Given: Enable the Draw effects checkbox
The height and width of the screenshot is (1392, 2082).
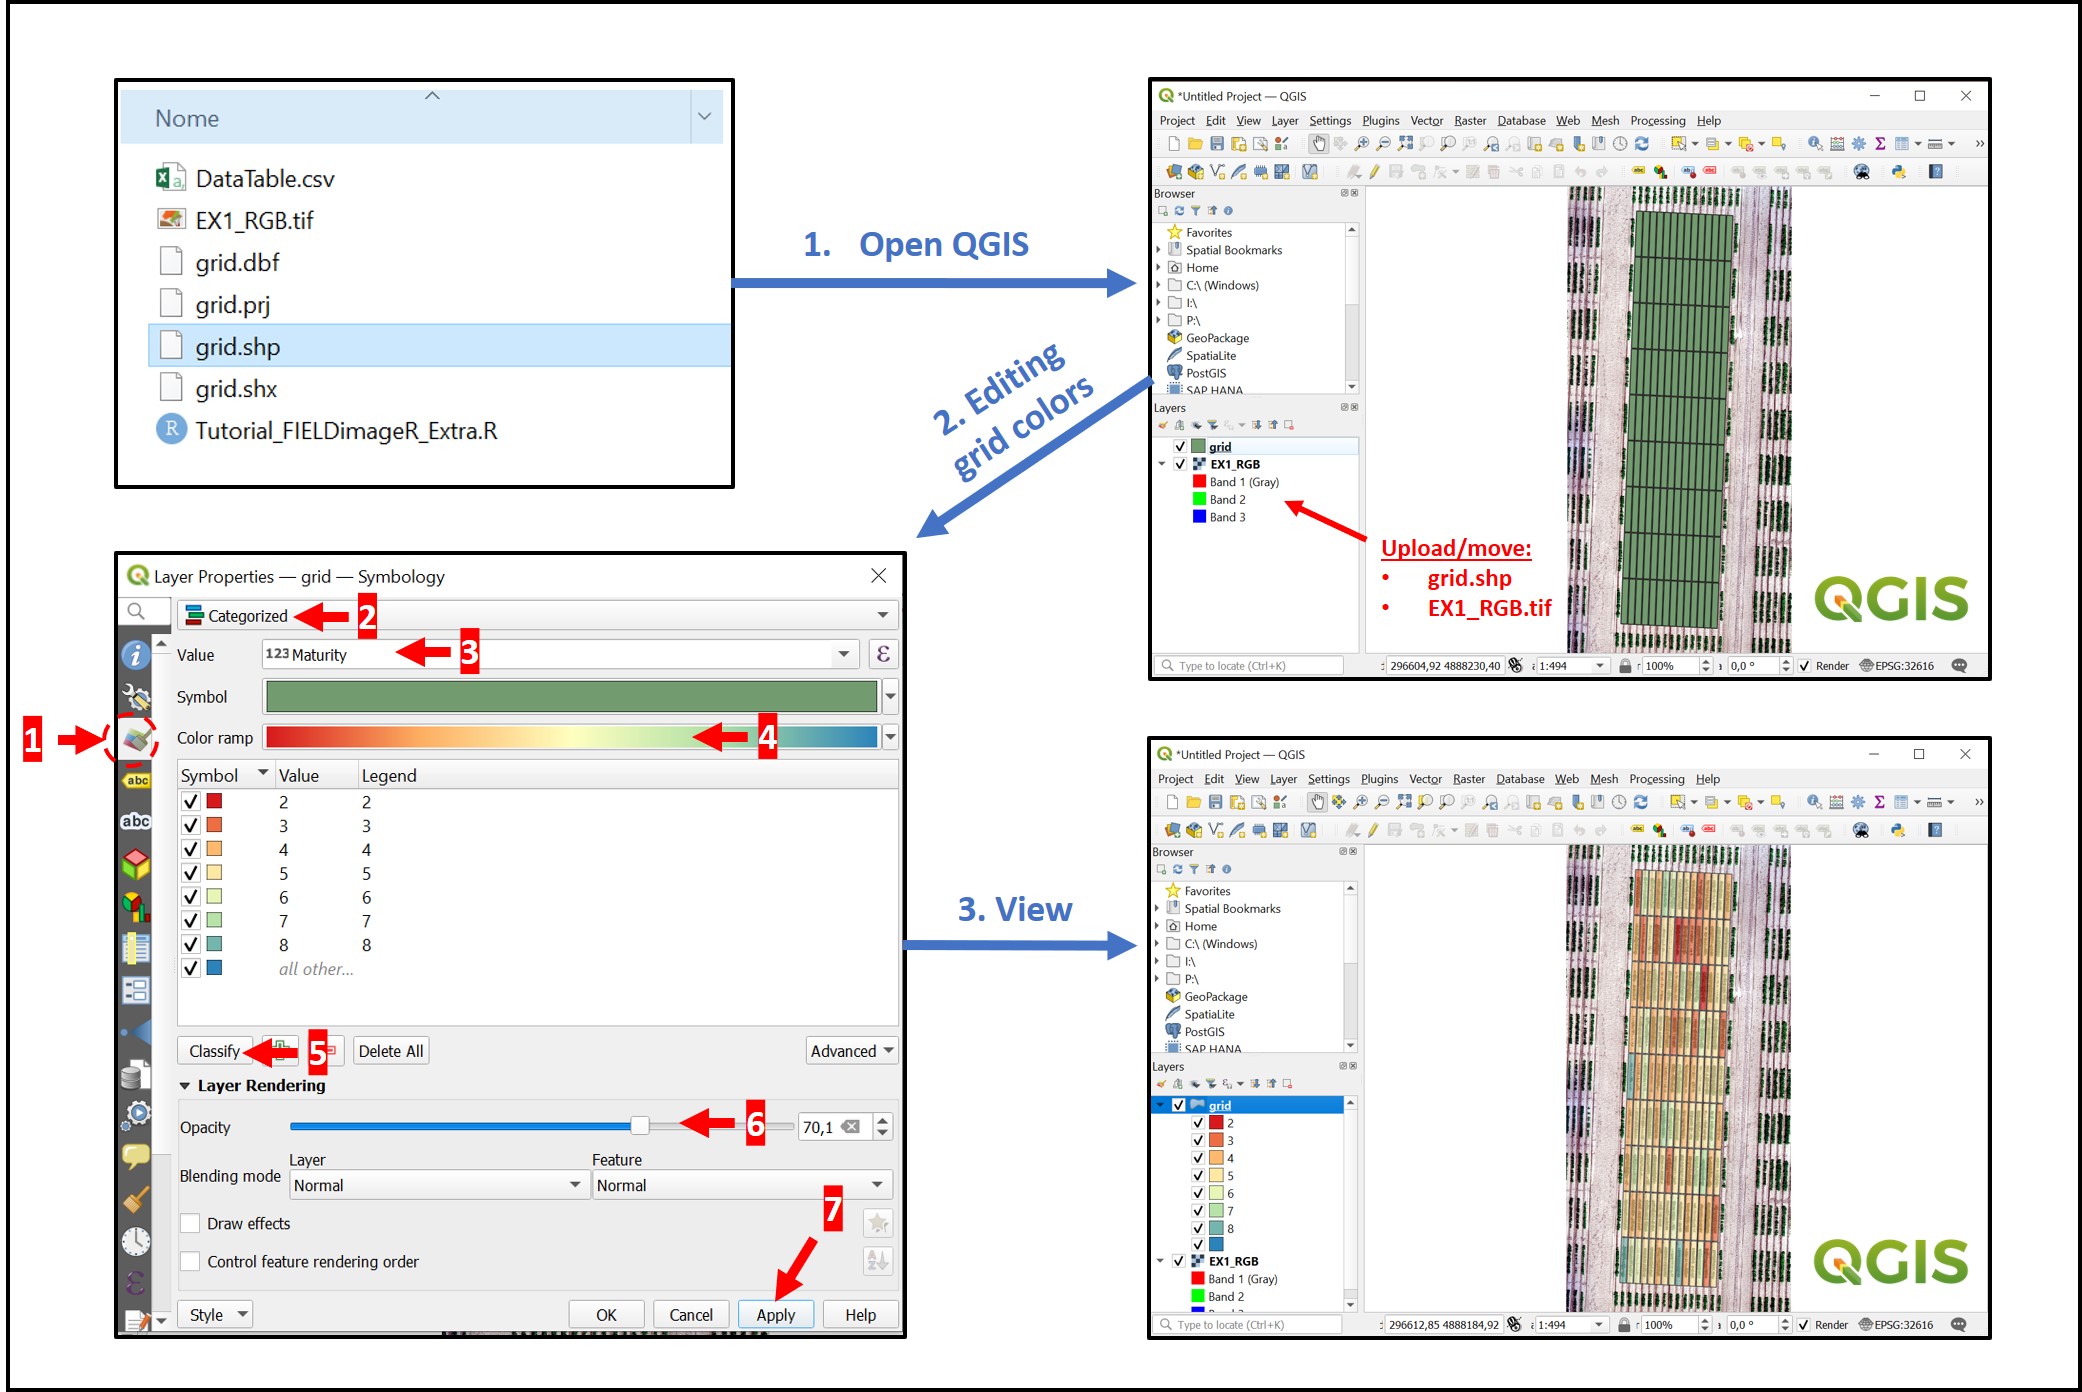Looking at the screenshot, I should tap(190, 1223).
